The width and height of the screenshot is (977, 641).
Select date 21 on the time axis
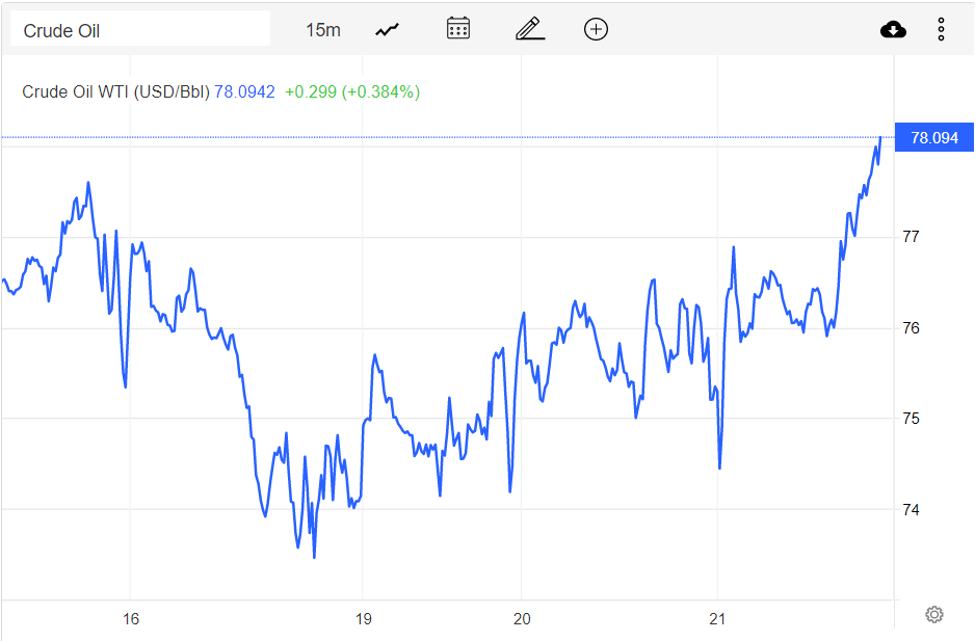pos(717,619)
